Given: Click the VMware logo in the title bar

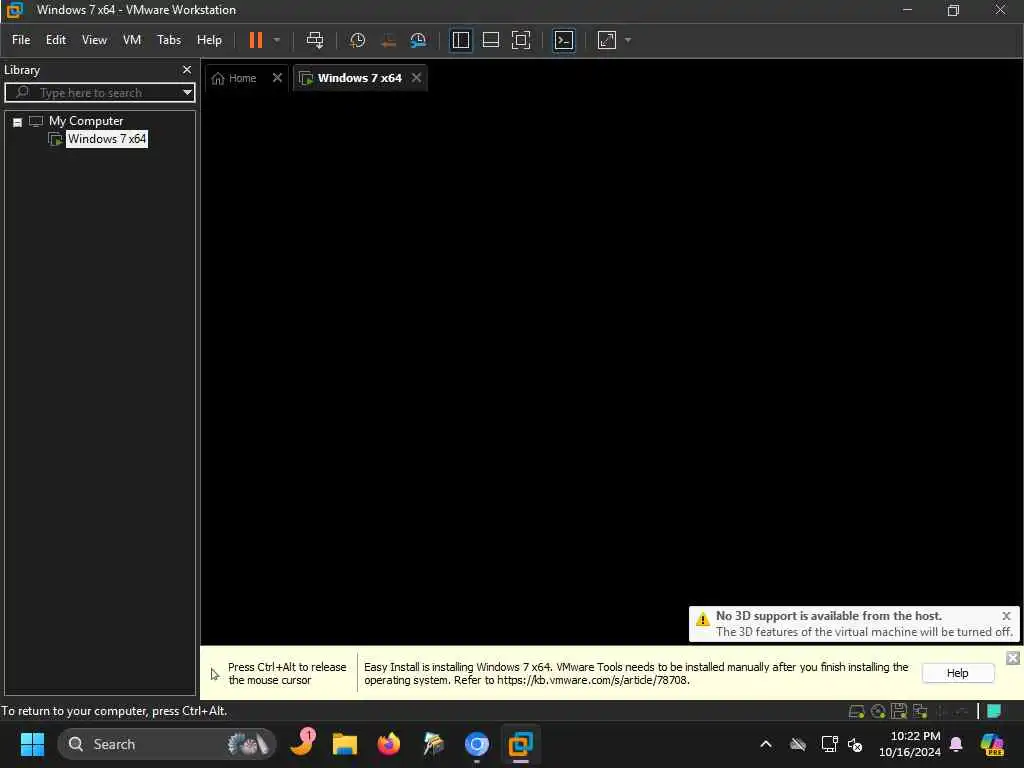Looking at the screenshot, I should [x=14, y=10].
